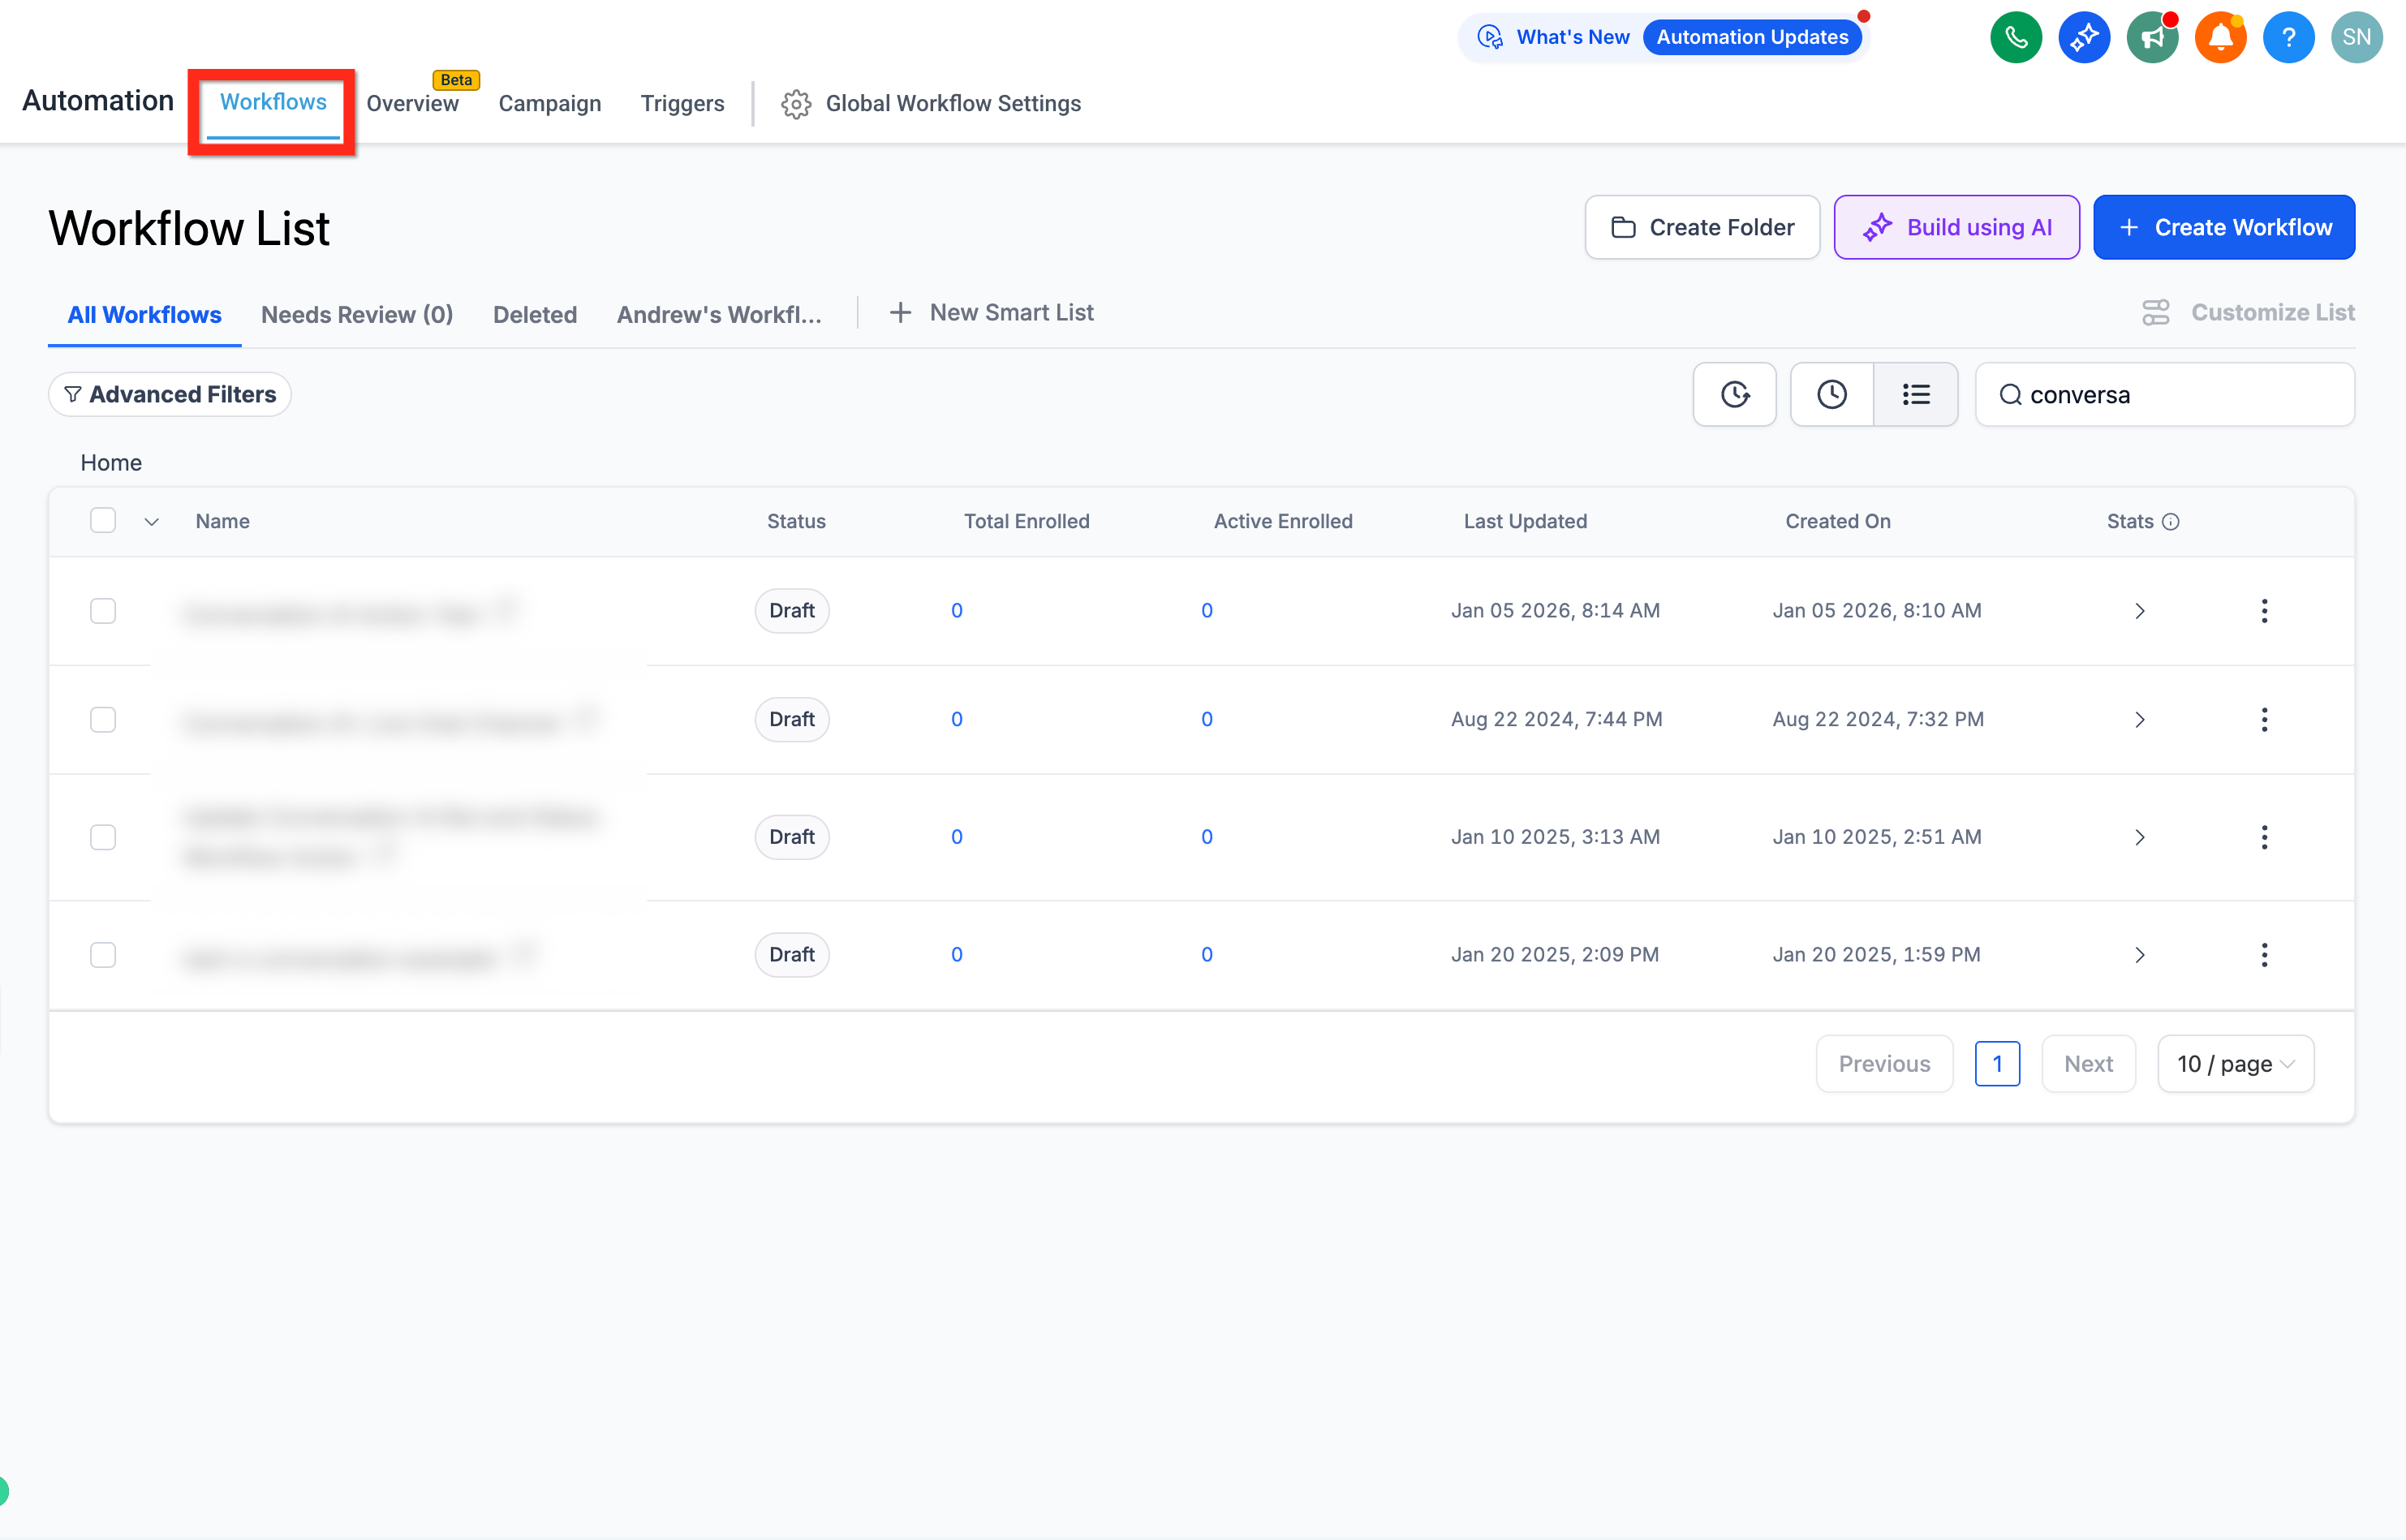Check the Jan 20 2025 workflow row checkbox

103,954
